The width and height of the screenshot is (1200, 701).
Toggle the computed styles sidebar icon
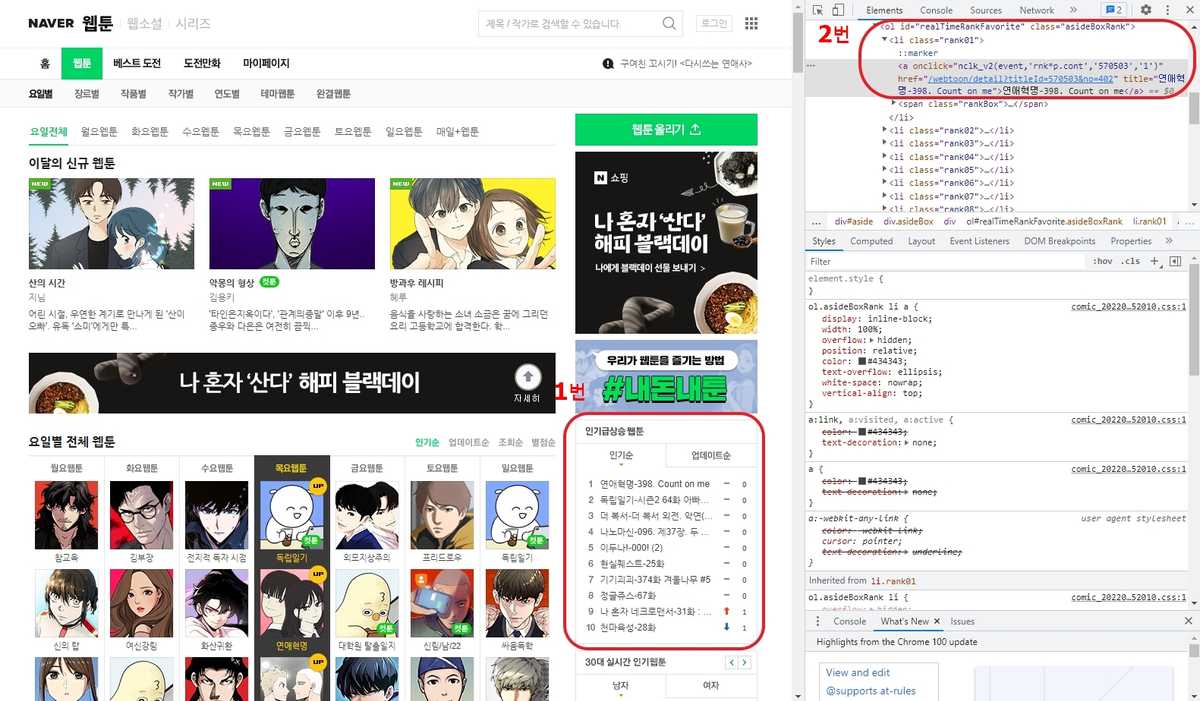(1175, 261)
